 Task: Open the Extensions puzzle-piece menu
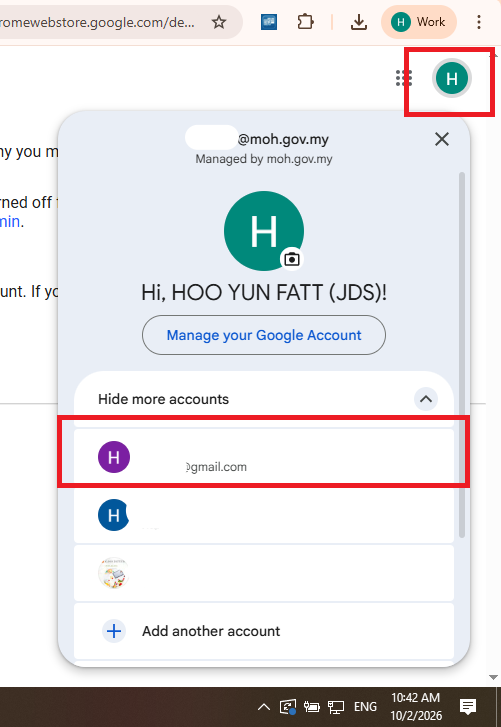click(x=305, y=22)
